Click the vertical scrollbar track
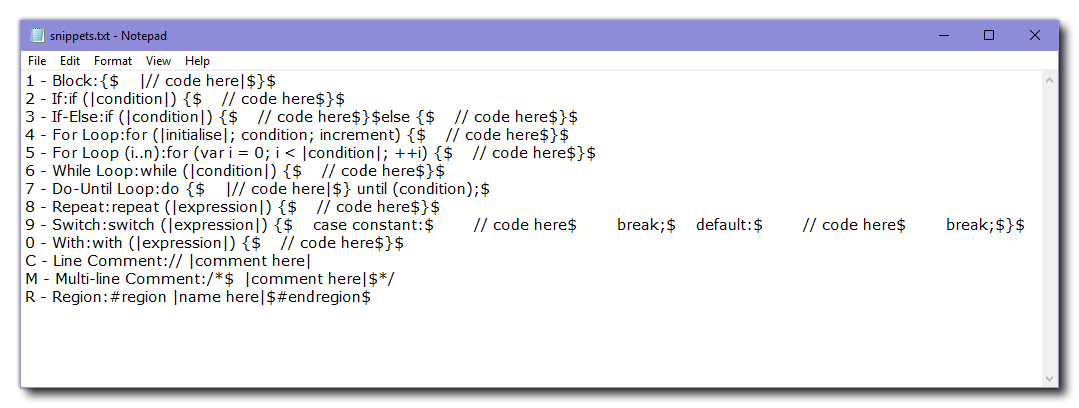 [1050, 230]
